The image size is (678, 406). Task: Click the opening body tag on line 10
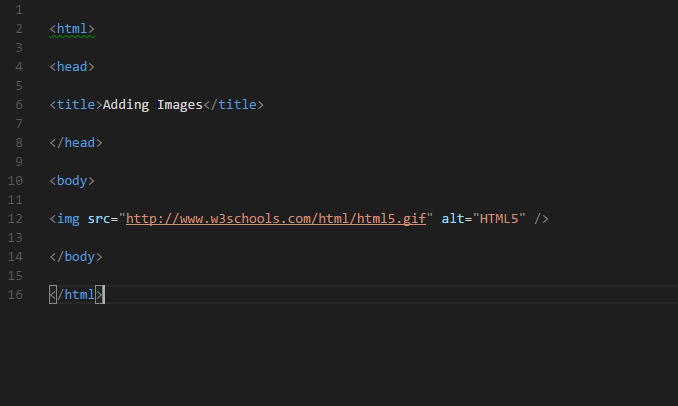click(x=72, y=181)
